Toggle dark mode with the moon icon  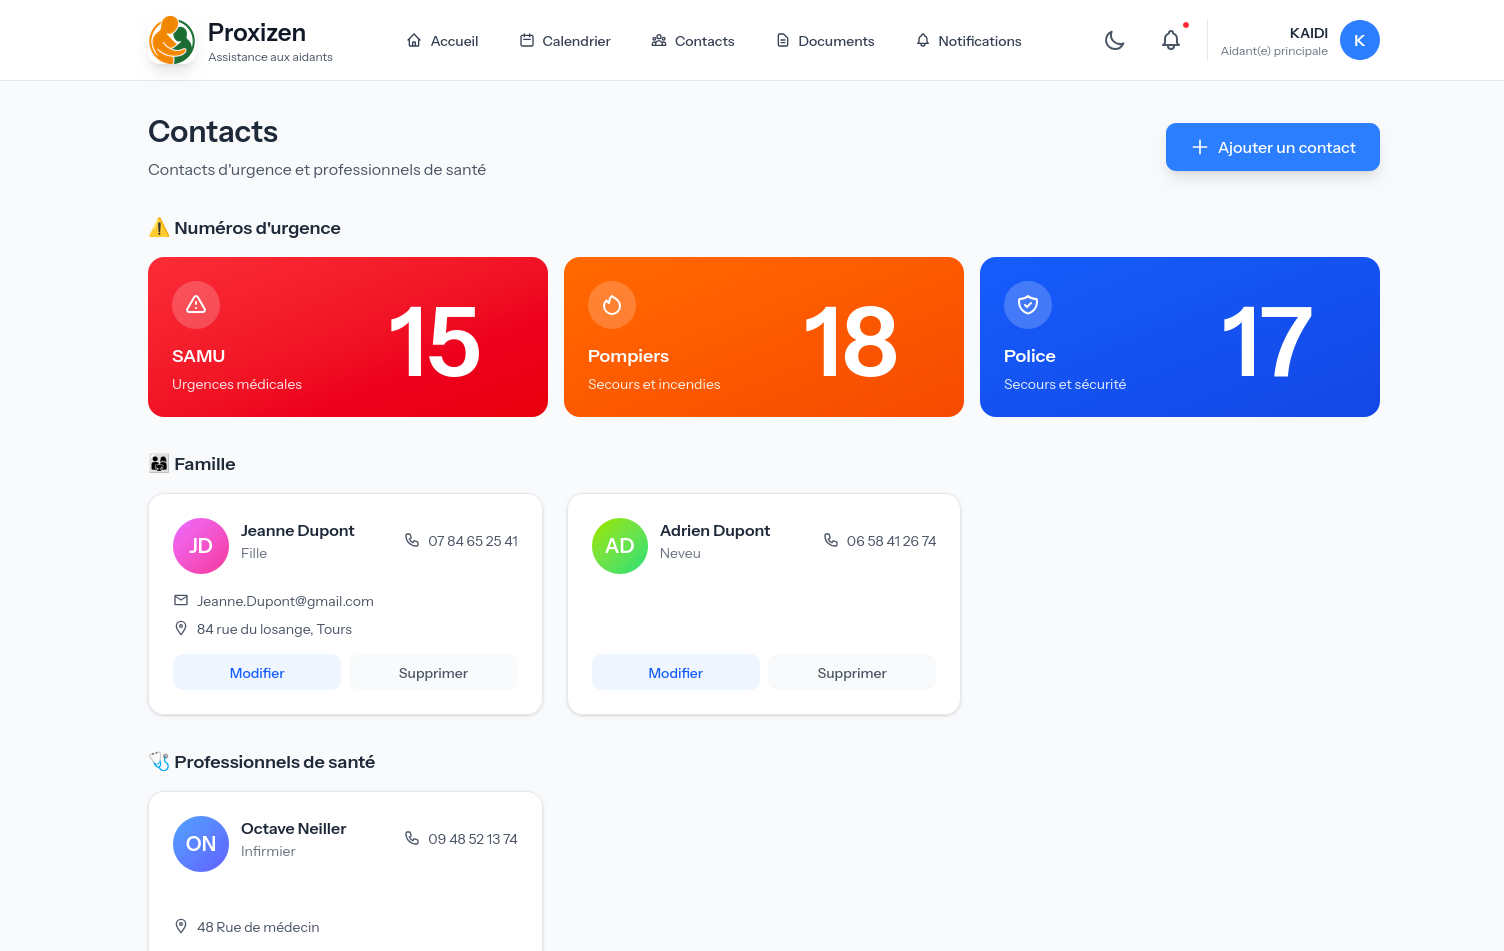pos(1115,40)
